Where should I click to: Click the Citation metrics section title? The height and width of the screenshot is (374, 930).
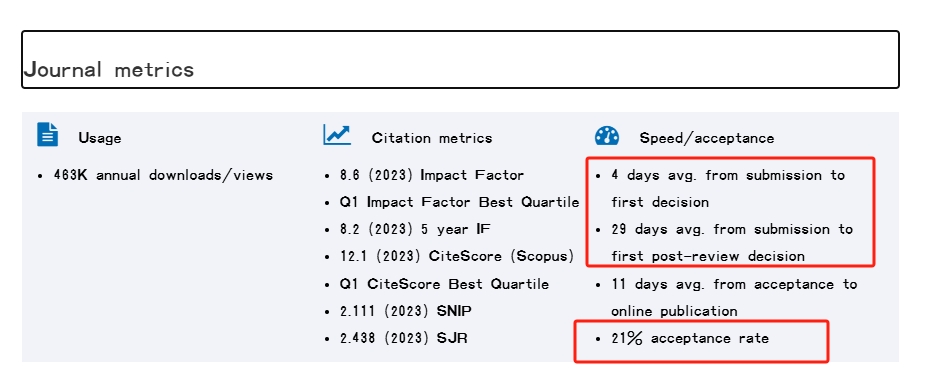(x=432, y=138)
